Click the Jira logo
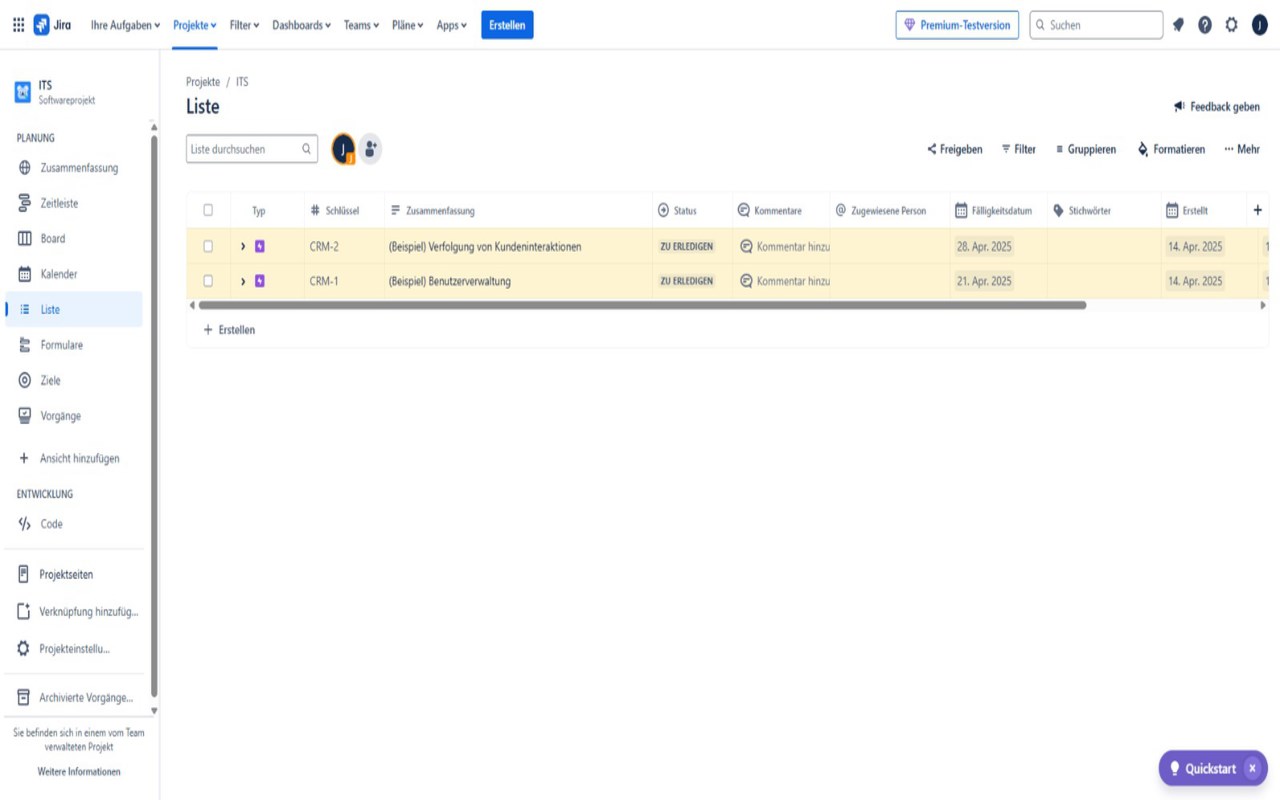The width and height of the screenshot is (1280, 800). tap(52, 25)
